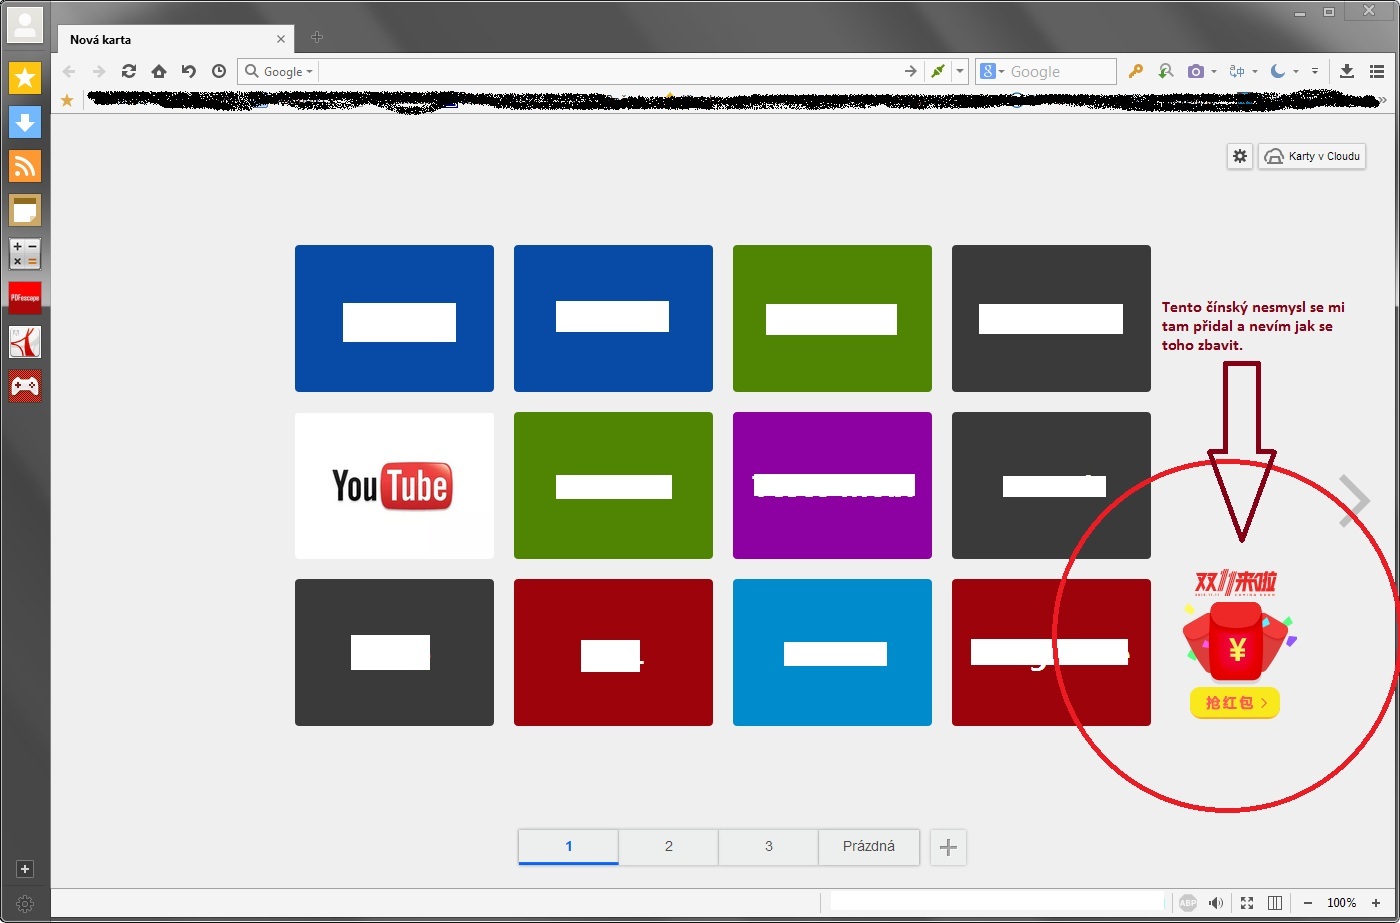Click the Karty v Cloudu button
Screen dimensions: 1400x923
click(1311, 156)
